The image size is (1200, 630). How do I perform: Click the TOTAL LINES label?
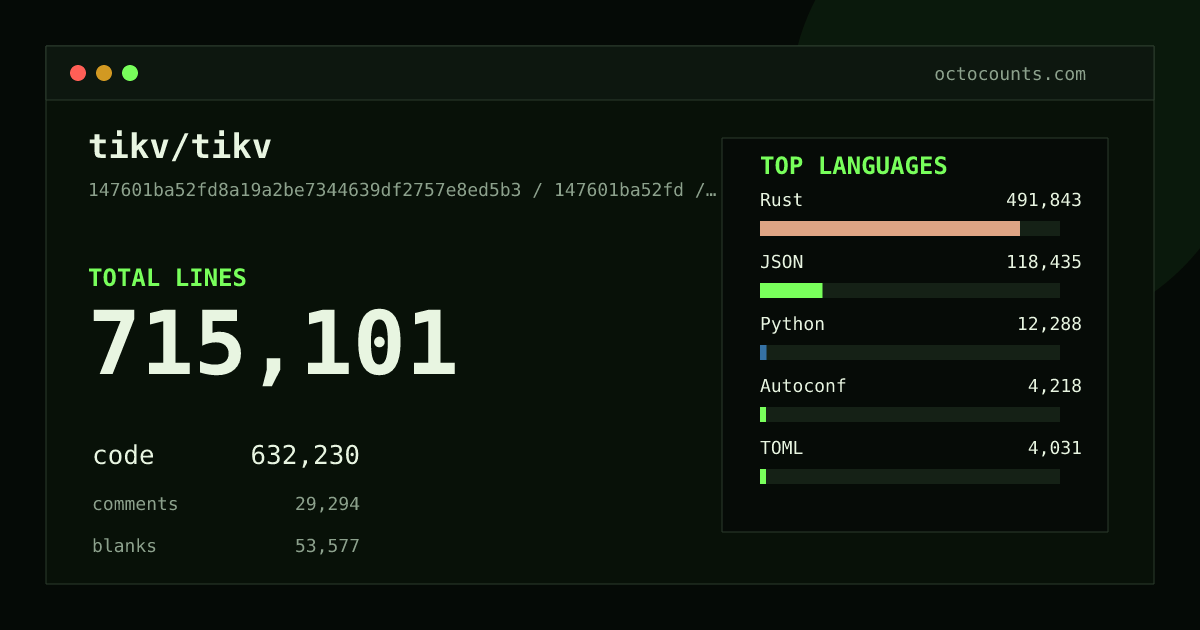167,278
